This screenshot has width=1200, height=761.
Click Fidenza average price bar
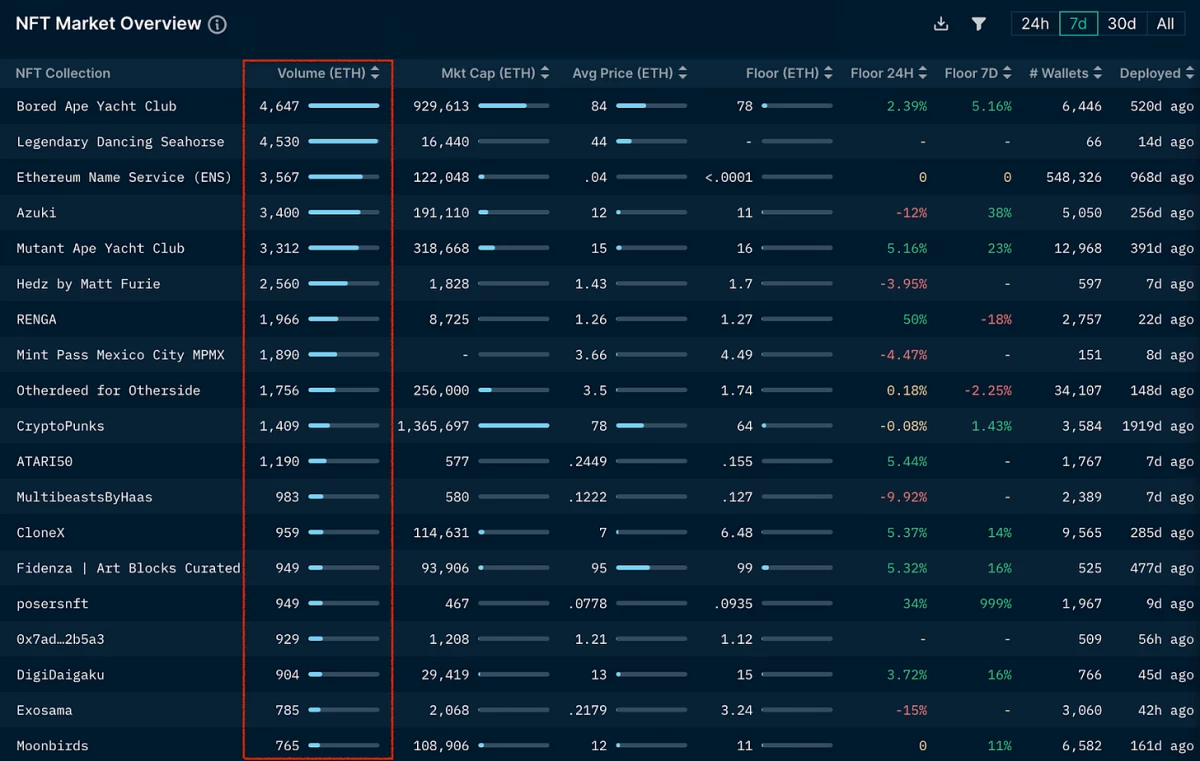tap(652, 568)
